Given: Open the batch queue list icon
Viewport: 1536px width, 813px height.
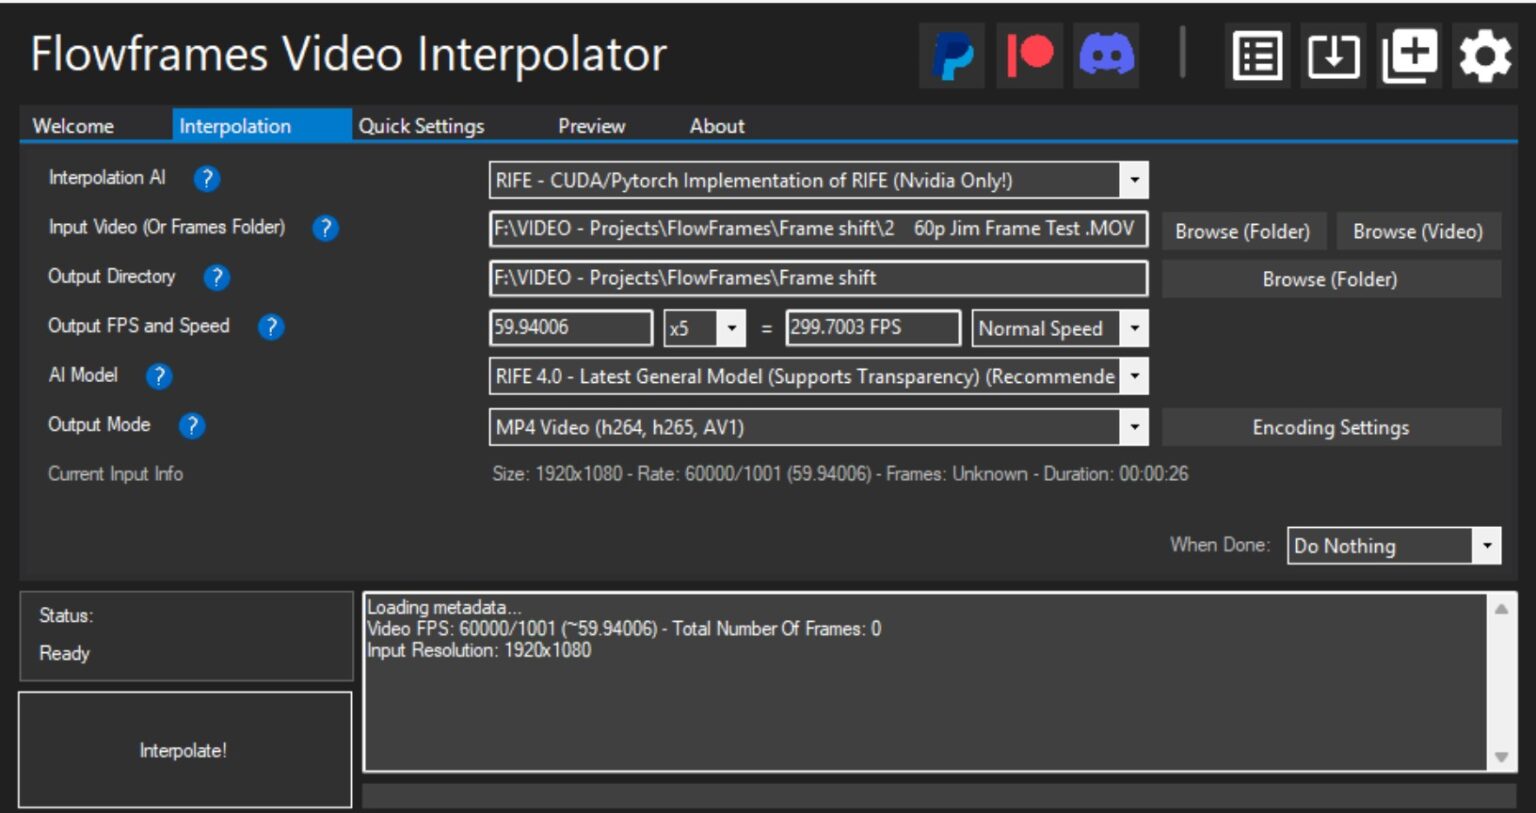Looking at the screenshot, I should click(1257, 55).
